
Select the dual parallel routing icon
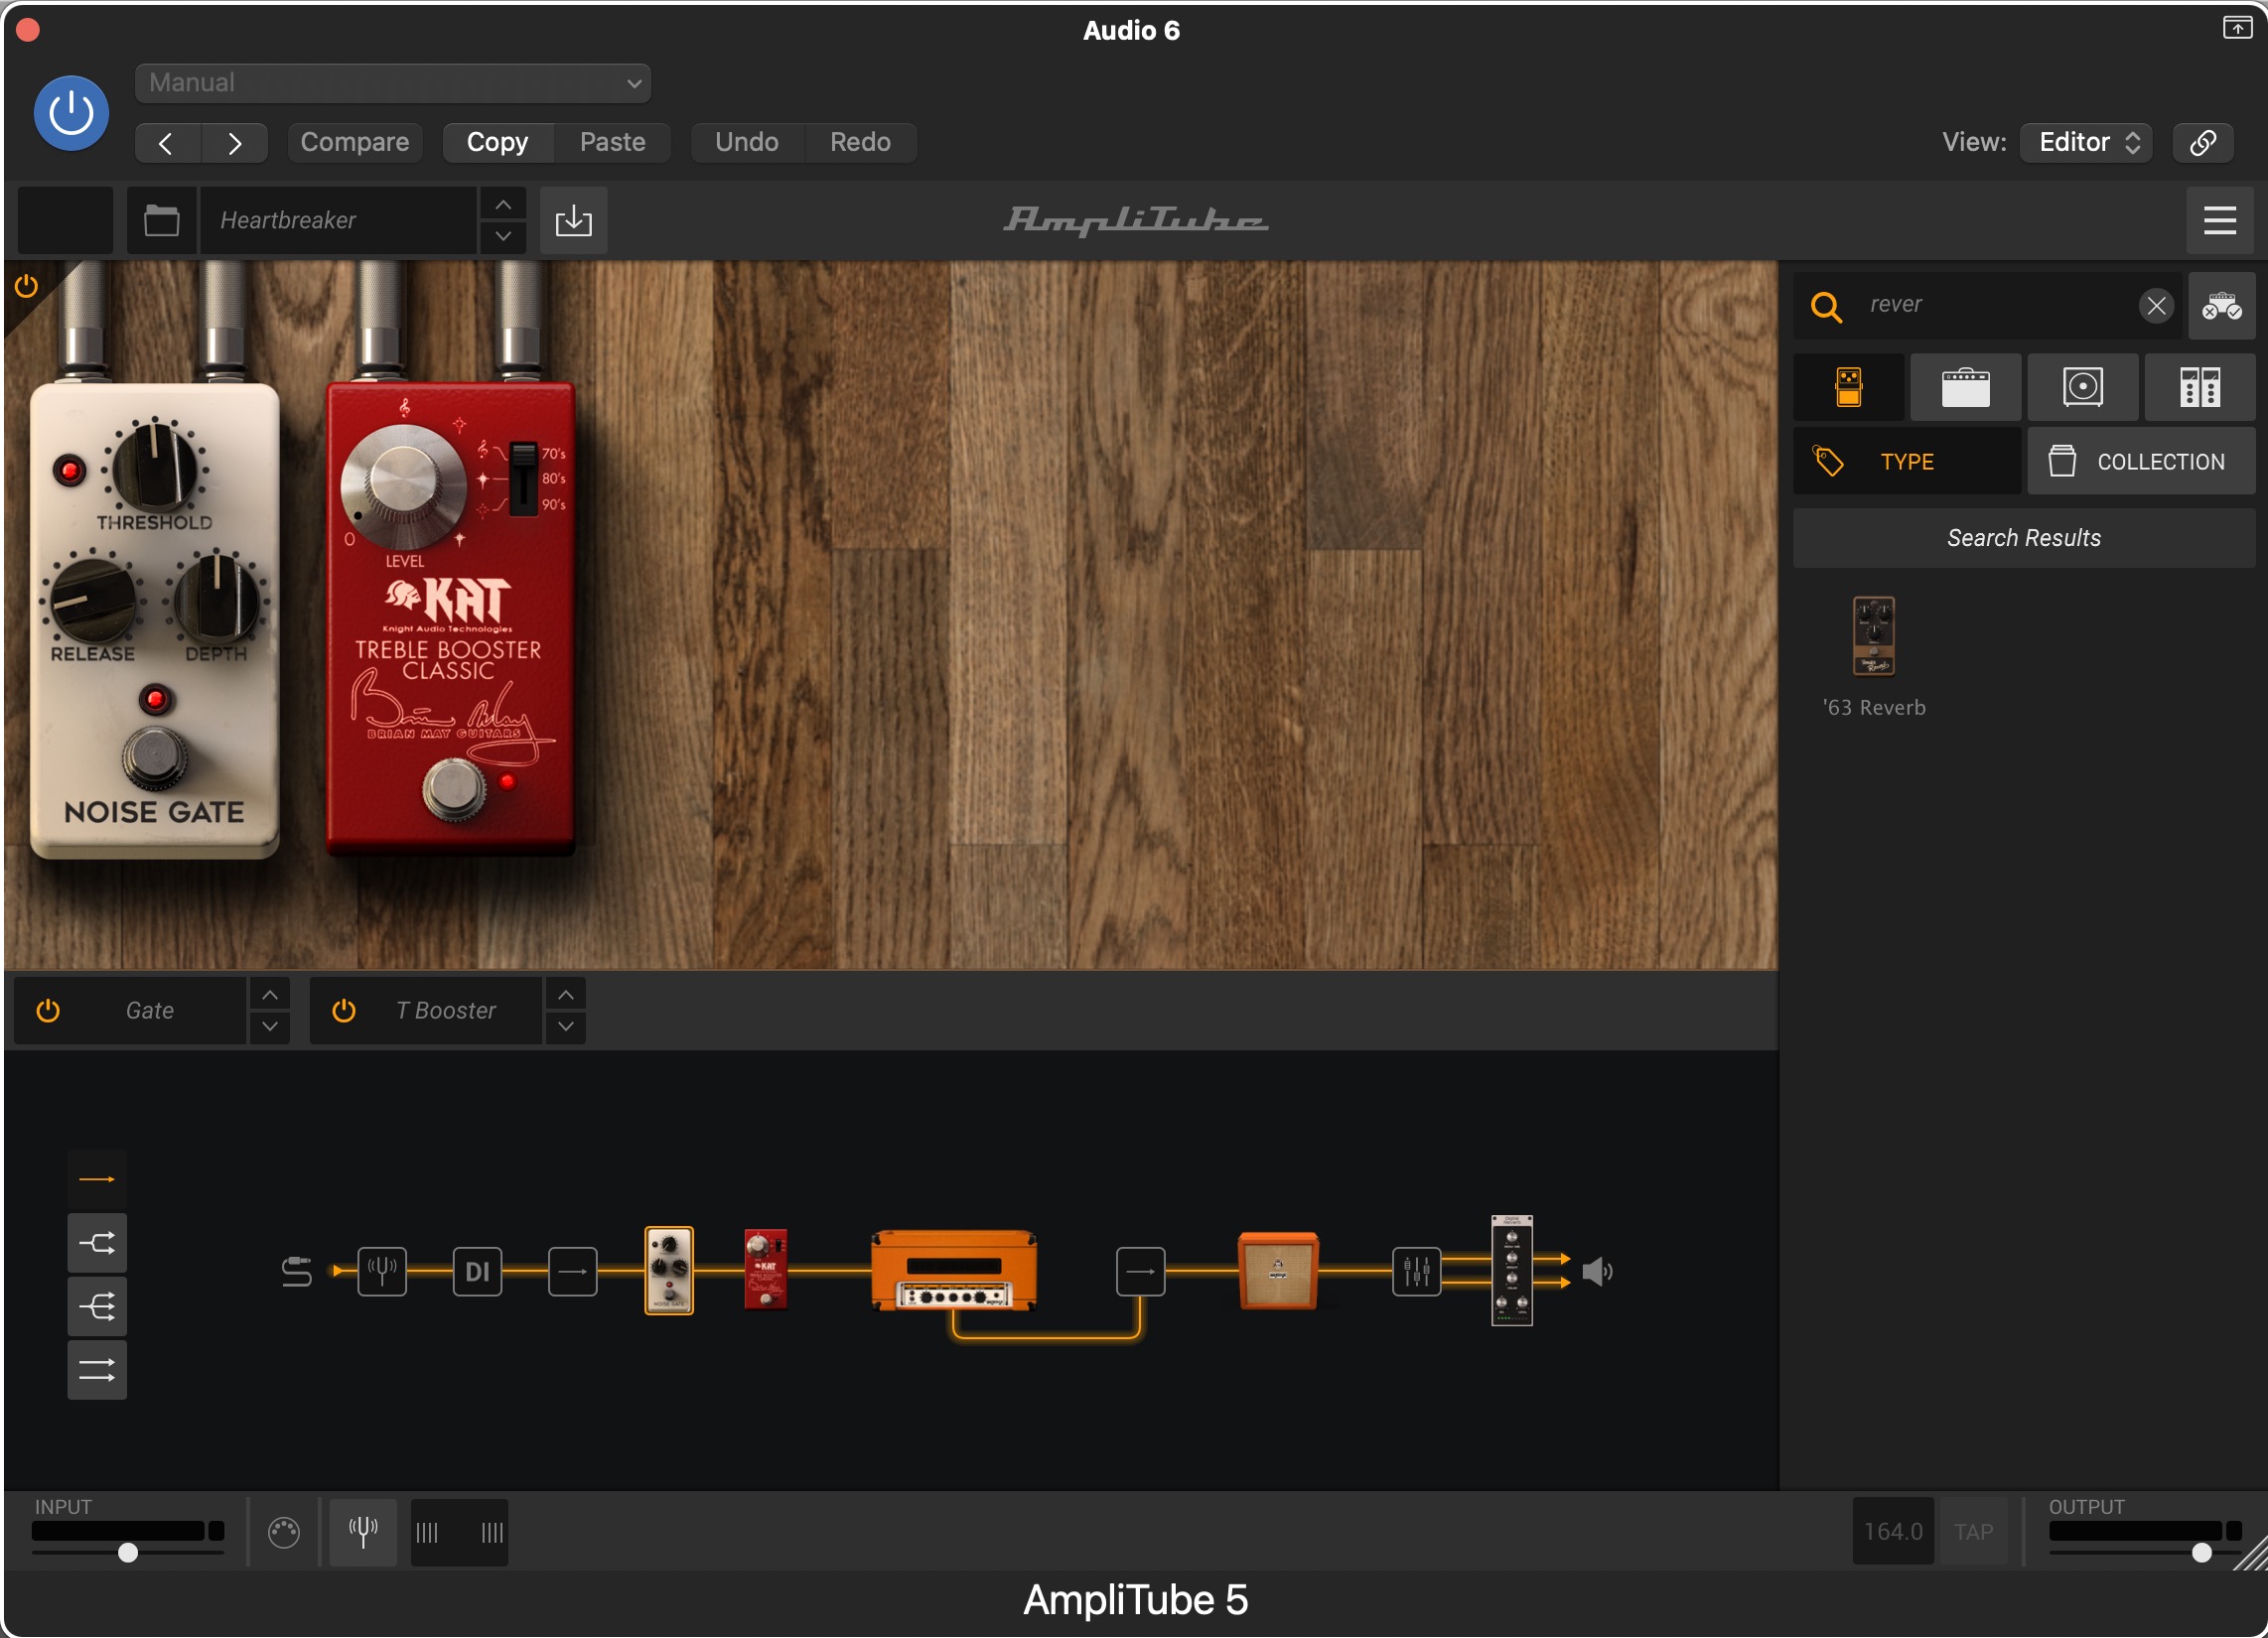click(x=97, y=1370)
